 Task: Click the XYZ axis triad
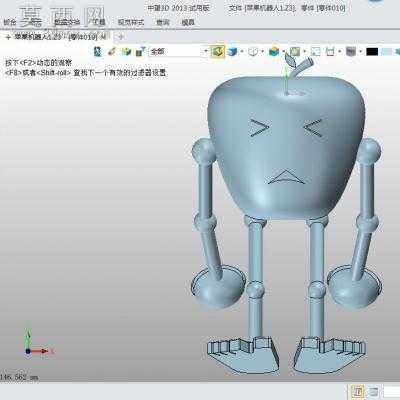37,340
